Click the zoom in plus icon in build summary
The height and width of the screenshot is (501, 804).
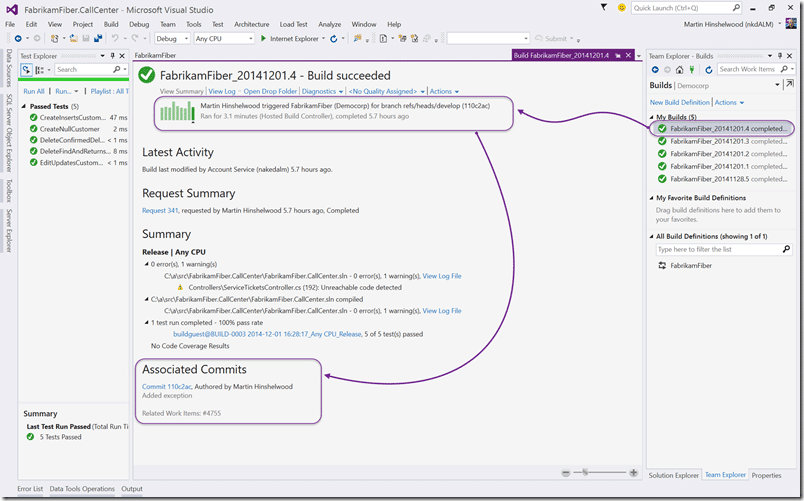[x=634, y=473]
